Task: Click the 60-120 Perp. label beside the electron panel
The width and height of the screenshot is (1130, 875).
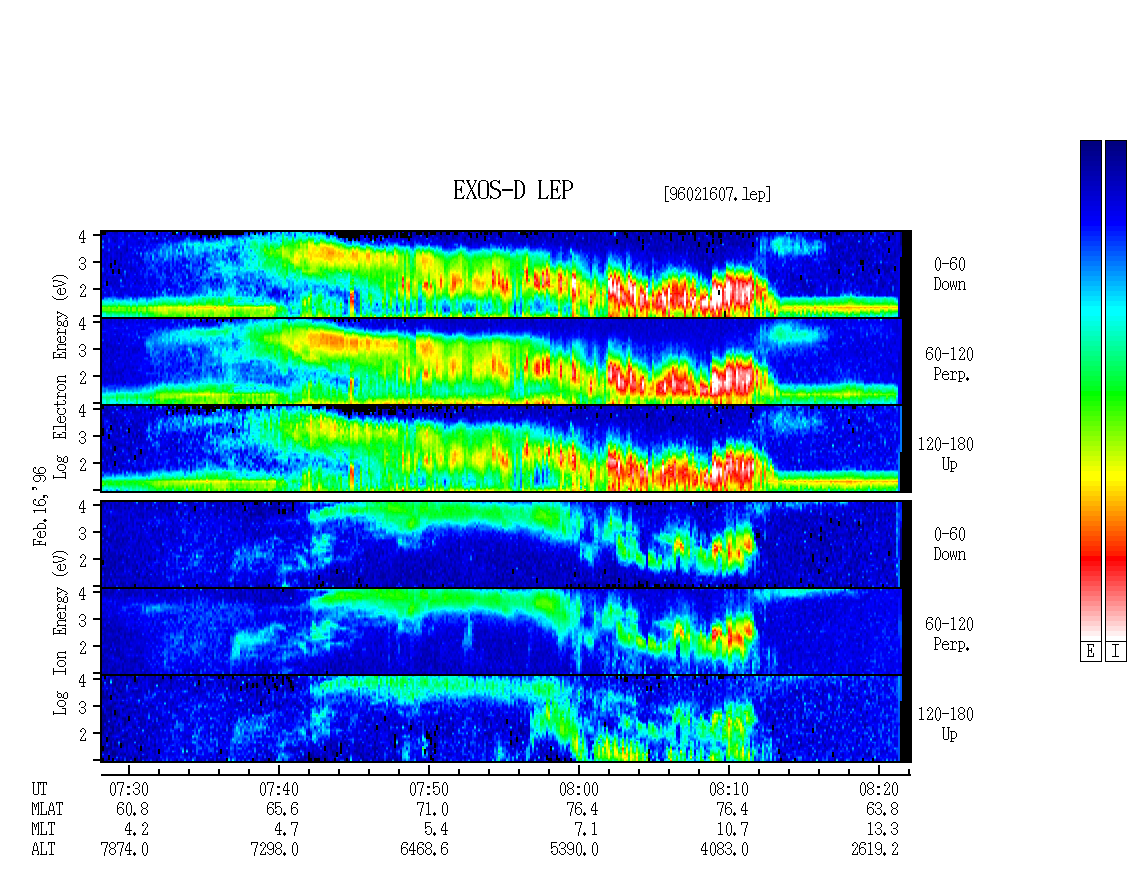Action: click(948, 364)
